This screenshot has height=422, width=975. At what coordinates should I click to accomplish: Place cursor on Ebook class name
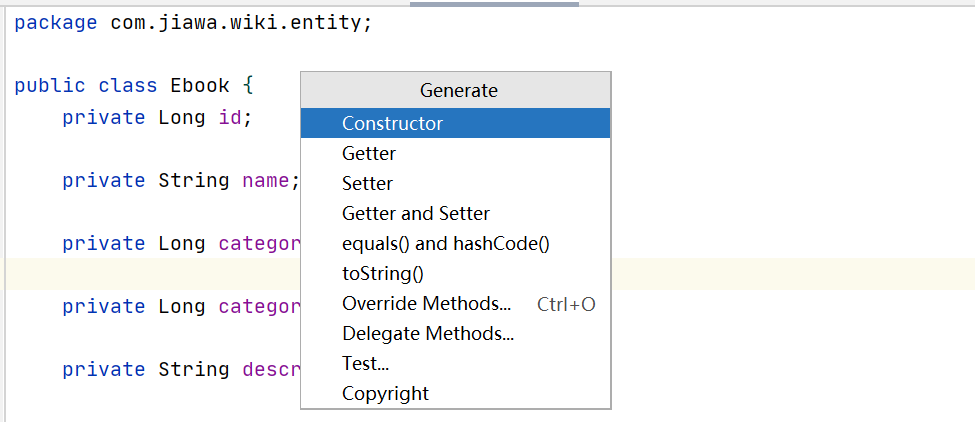(200, 85)
